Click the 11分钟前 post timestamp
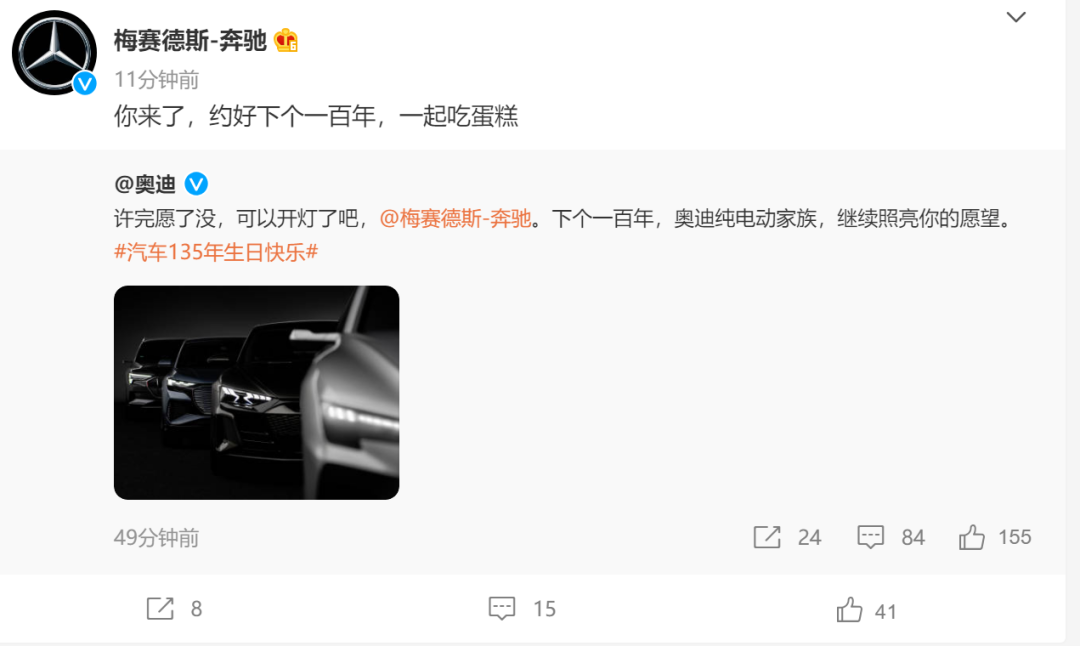 [x=156, y=80]
